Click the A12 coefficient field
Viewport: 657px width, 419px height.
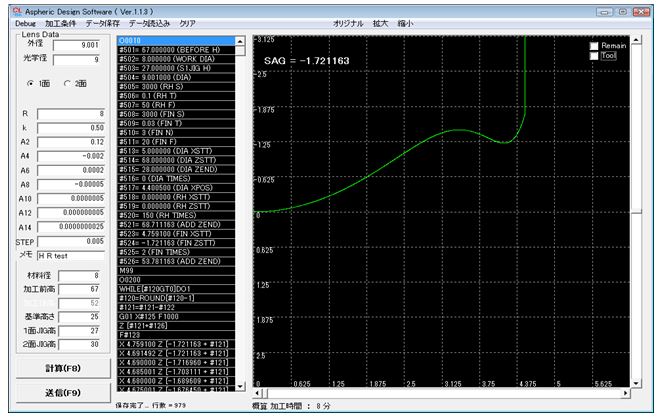71,213
